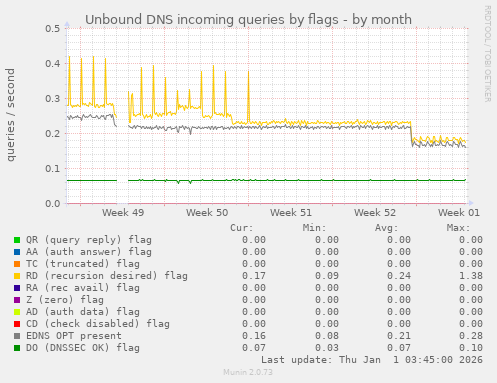
Task: Click the 'Cur:' column header
Action: [x=242, y=228]
